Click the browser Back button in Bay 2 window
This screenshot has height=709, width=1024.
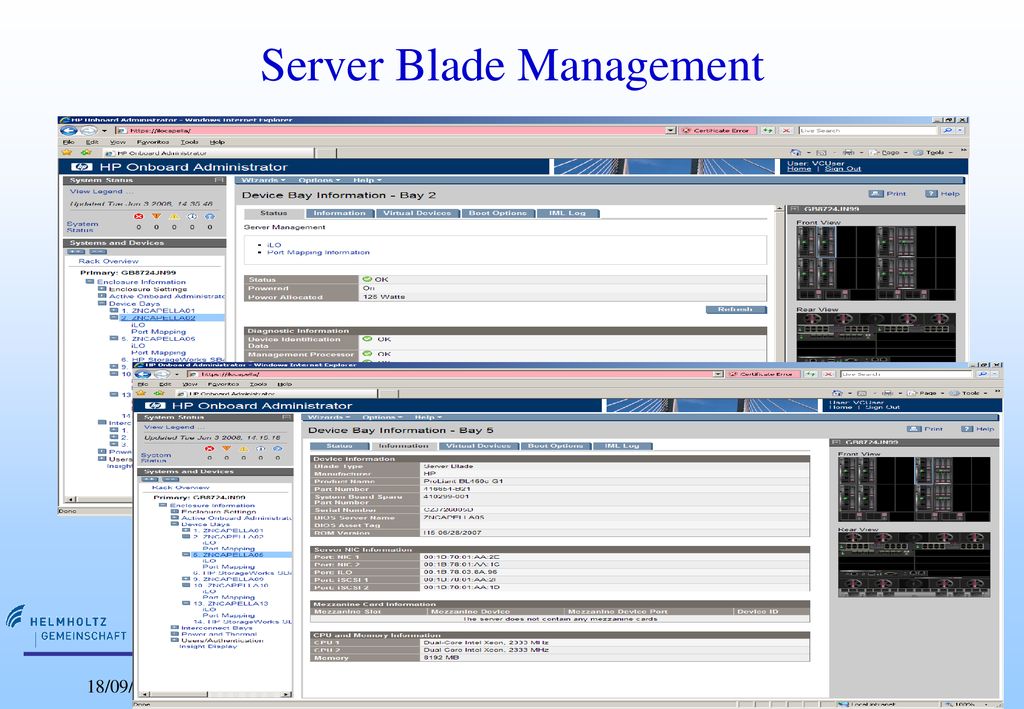69,131
